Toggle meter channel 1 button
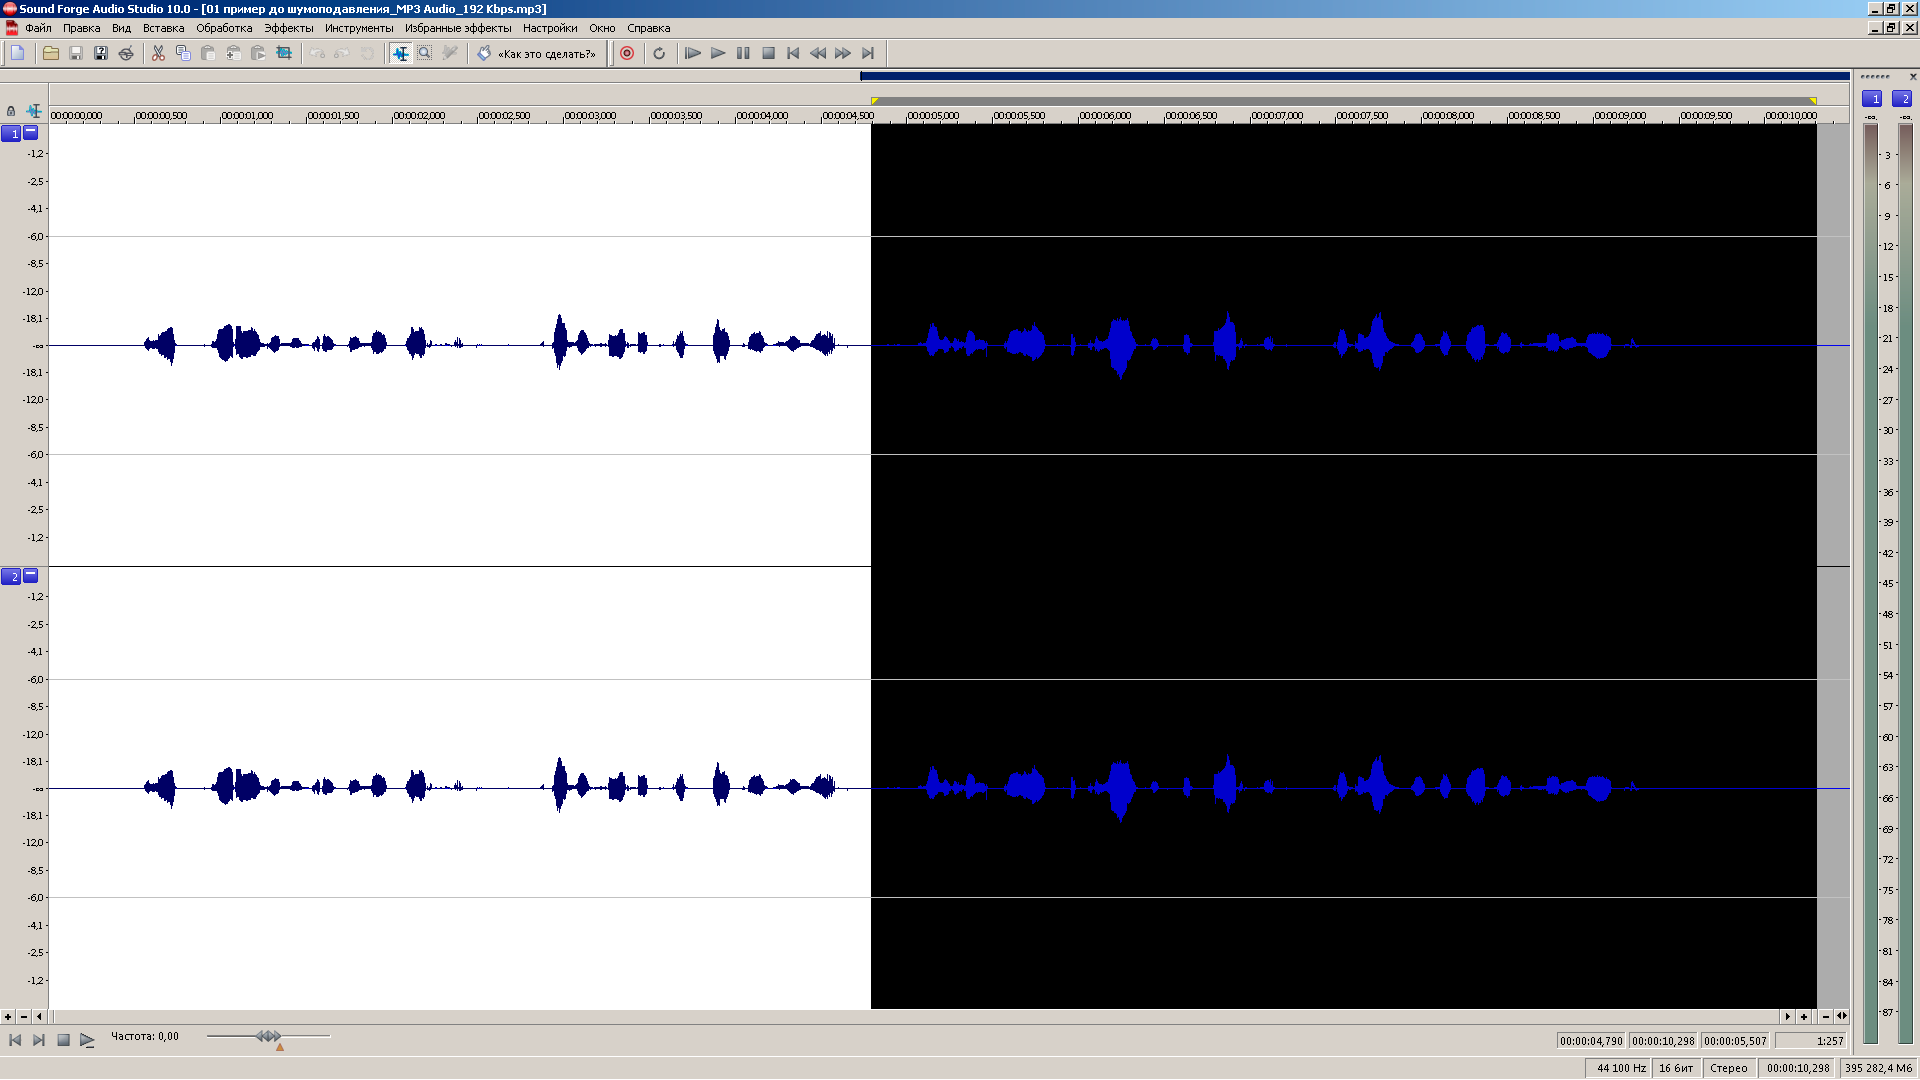 [1872, 98]
